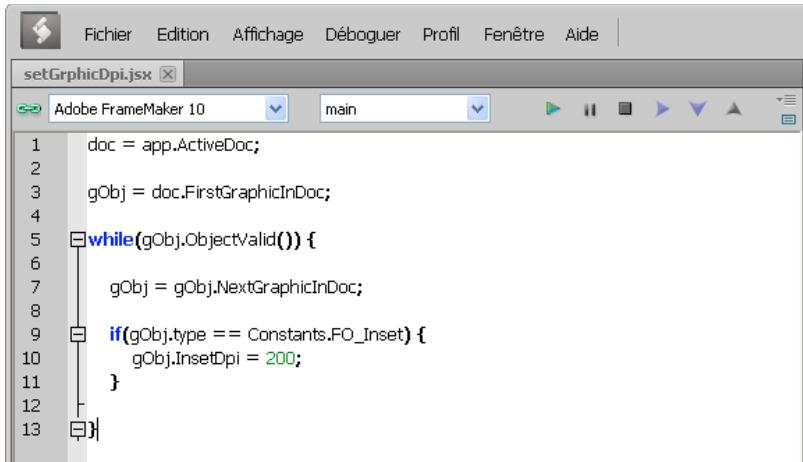Stop script execution
This screenshot has height=462, width=803.
pos(625,109)
